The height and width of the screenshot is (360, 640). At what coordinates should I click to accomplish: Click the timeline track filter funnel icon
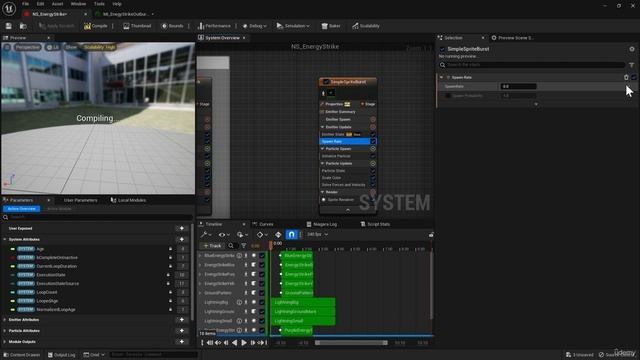point(244,246)
